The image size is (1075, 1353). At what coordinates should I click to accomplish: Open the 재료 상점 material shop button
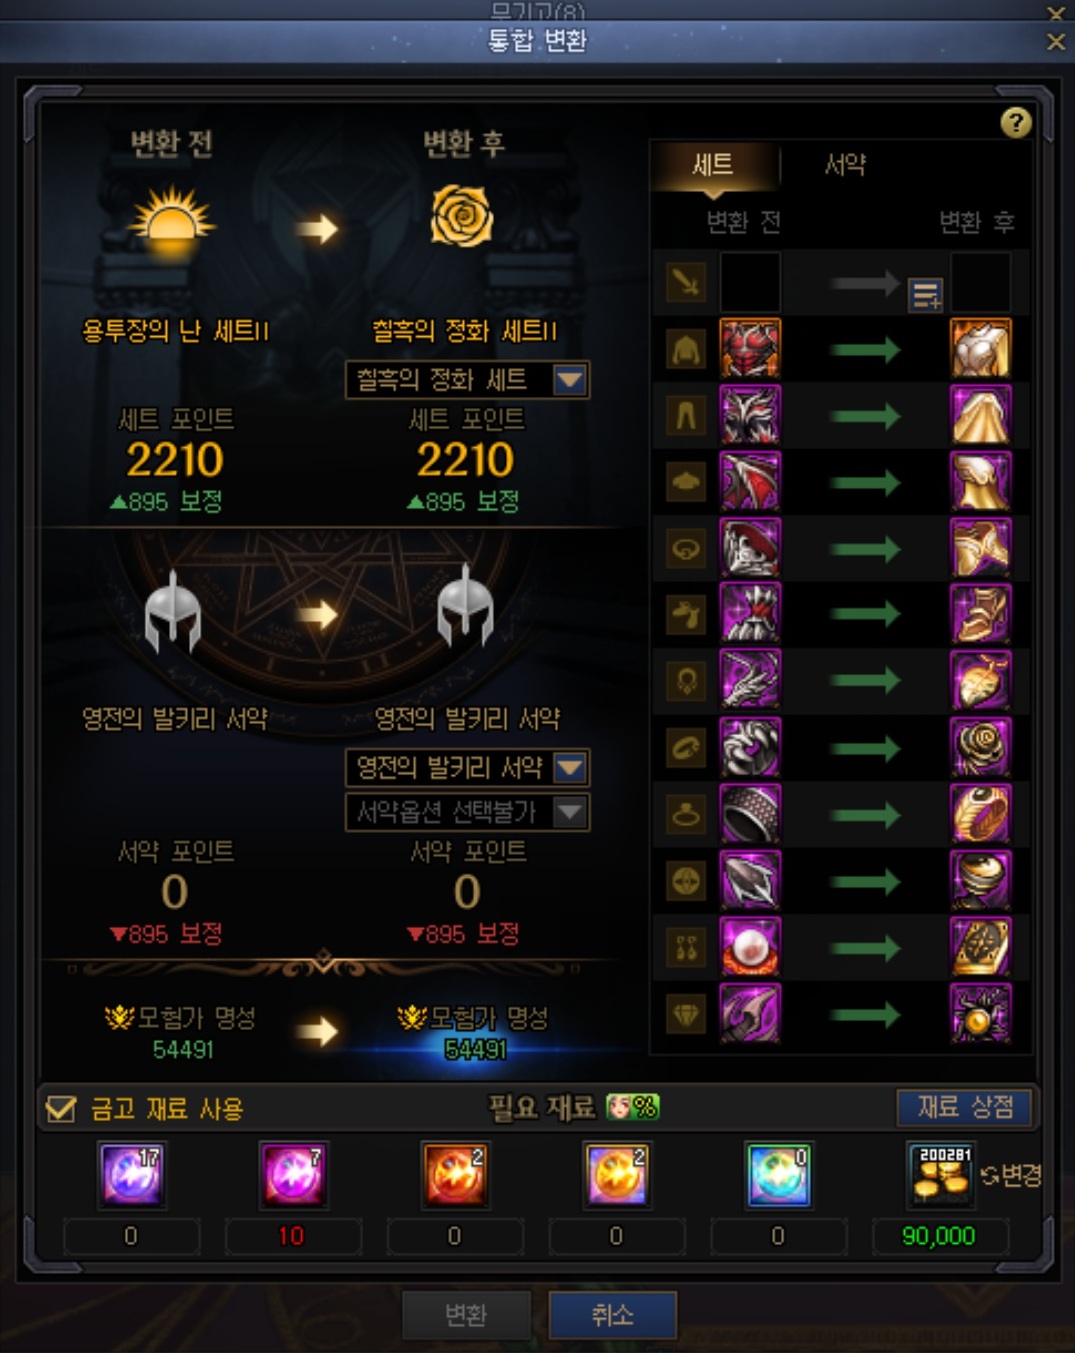tap(965, 1106)
